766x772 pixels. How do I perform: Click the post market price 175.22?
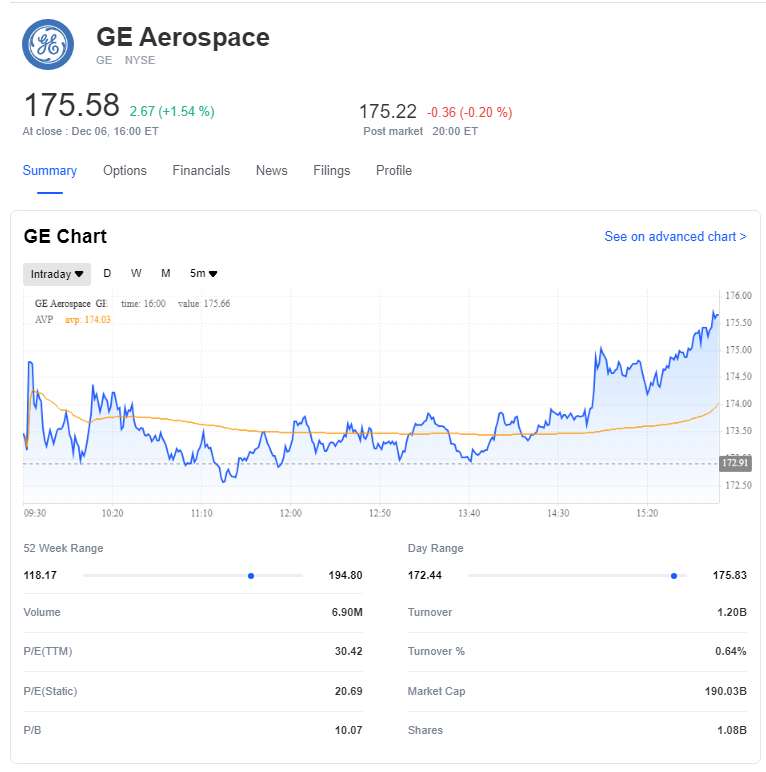[387, 112]
